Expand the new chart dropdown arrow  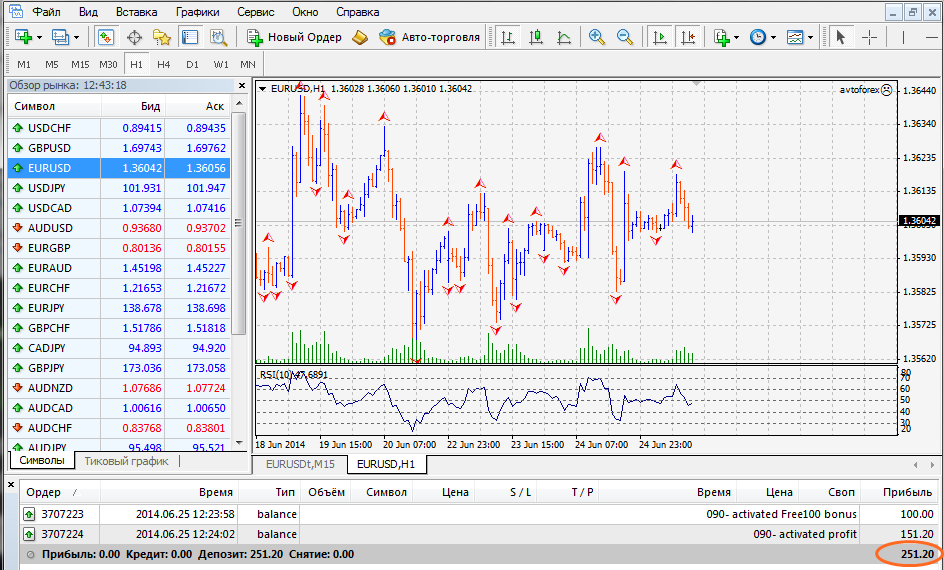point(39,37)
